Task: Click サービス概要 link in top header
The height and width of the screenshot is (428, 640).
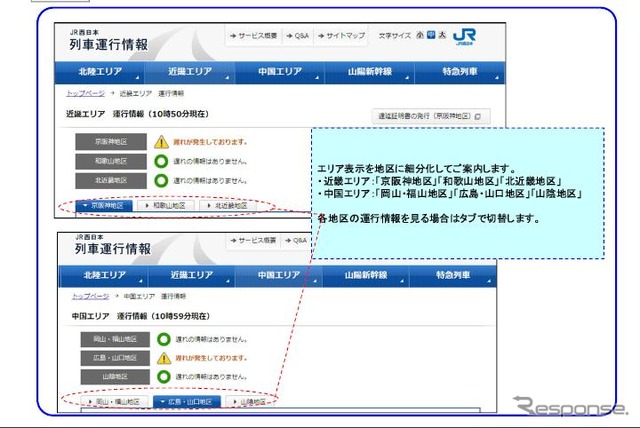Action: pos(253,36)
